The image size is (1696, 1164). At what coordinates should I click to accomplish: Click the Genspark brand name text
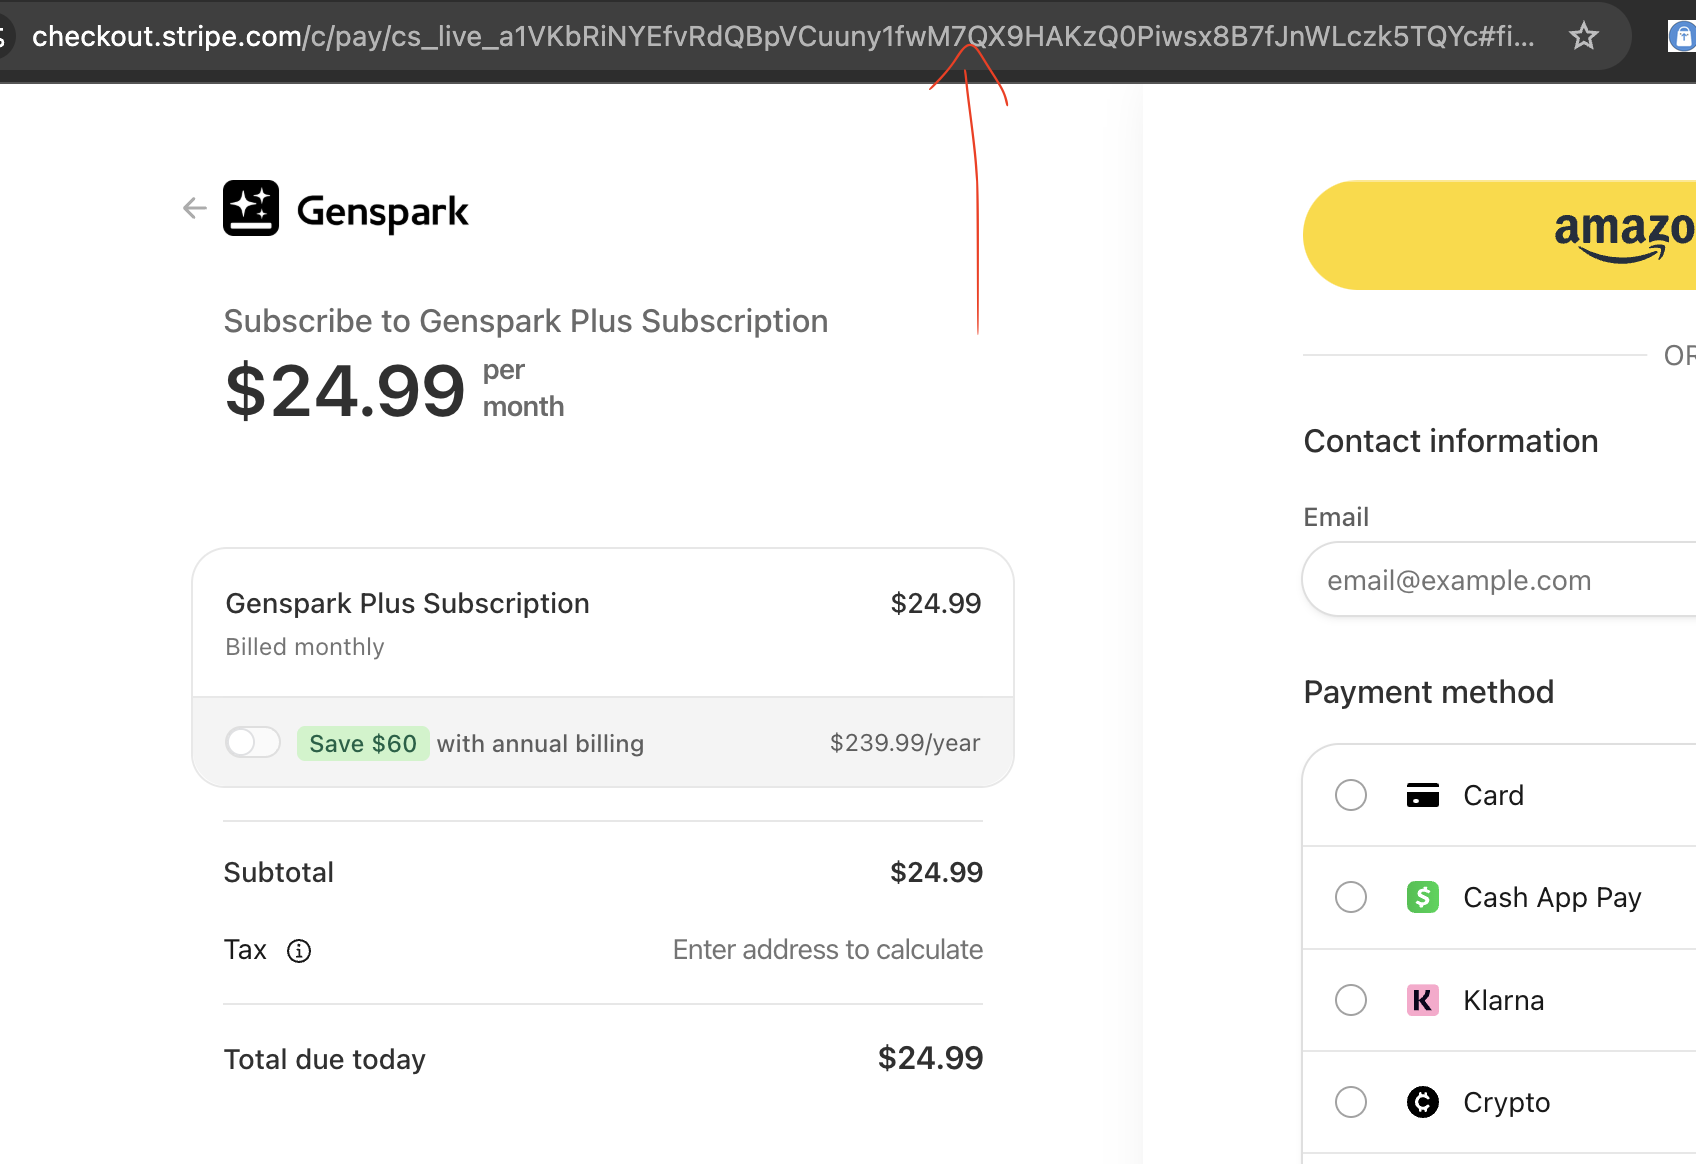(x=382, y=211)
